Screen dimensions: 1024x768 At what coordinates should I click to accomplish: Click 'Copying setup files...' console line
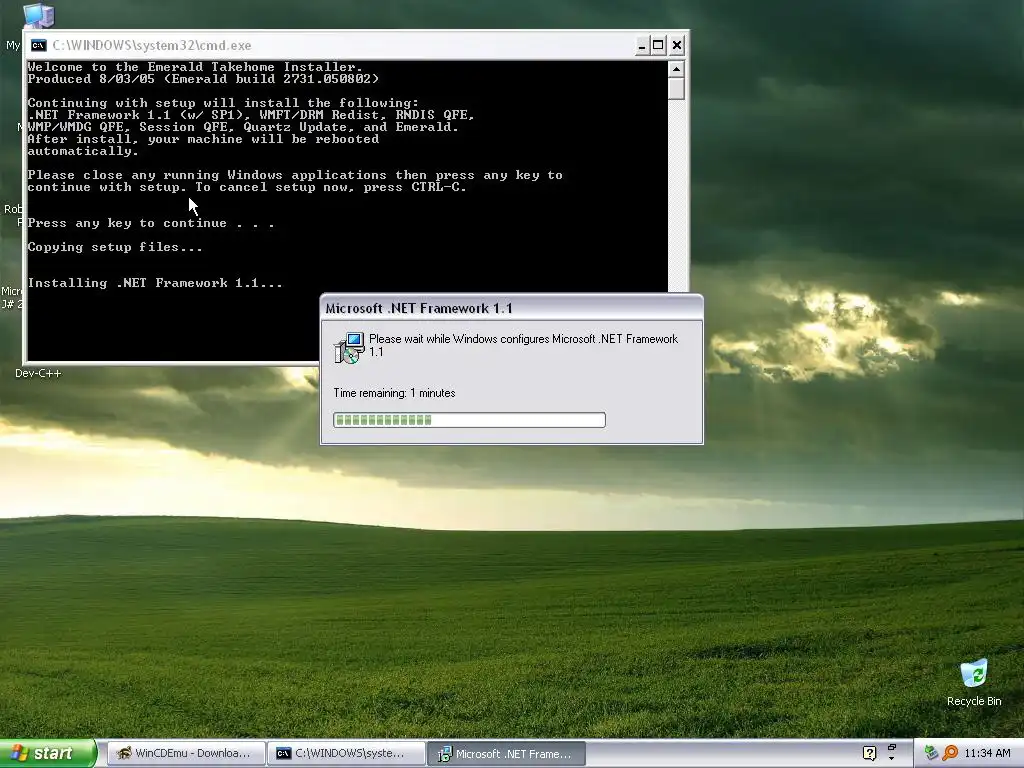coord(115,247)
